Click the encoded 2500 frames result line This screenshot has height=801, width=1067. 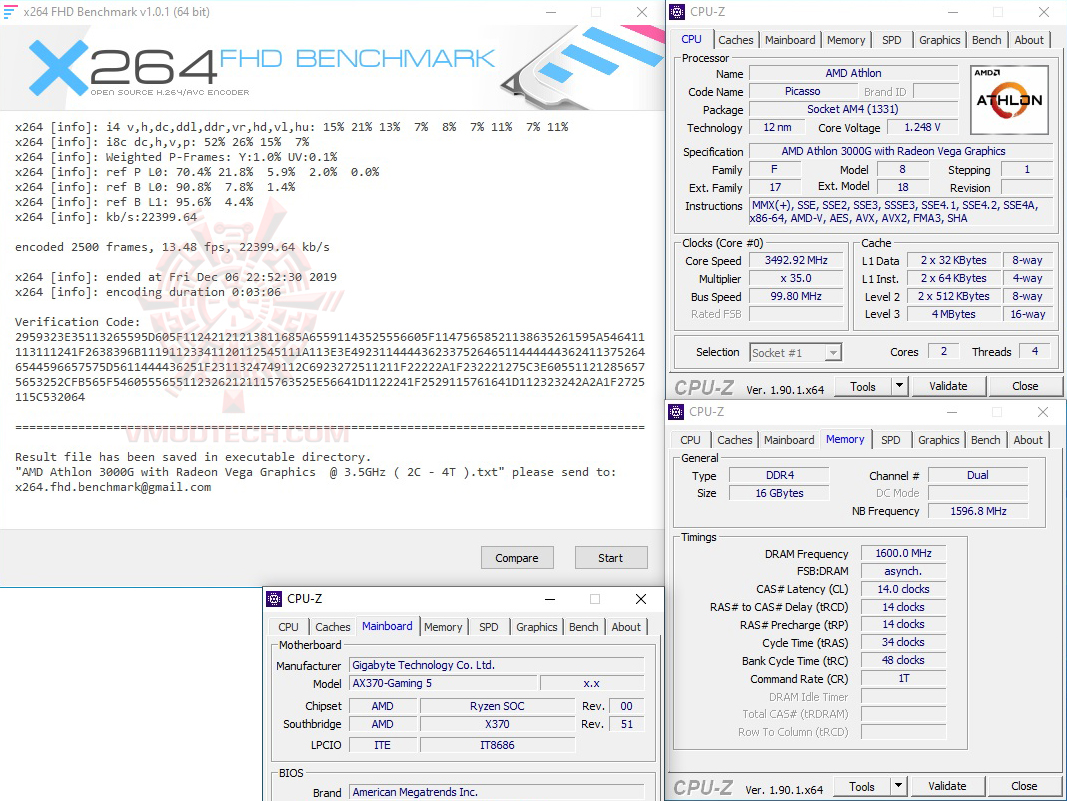click(172, 247)
